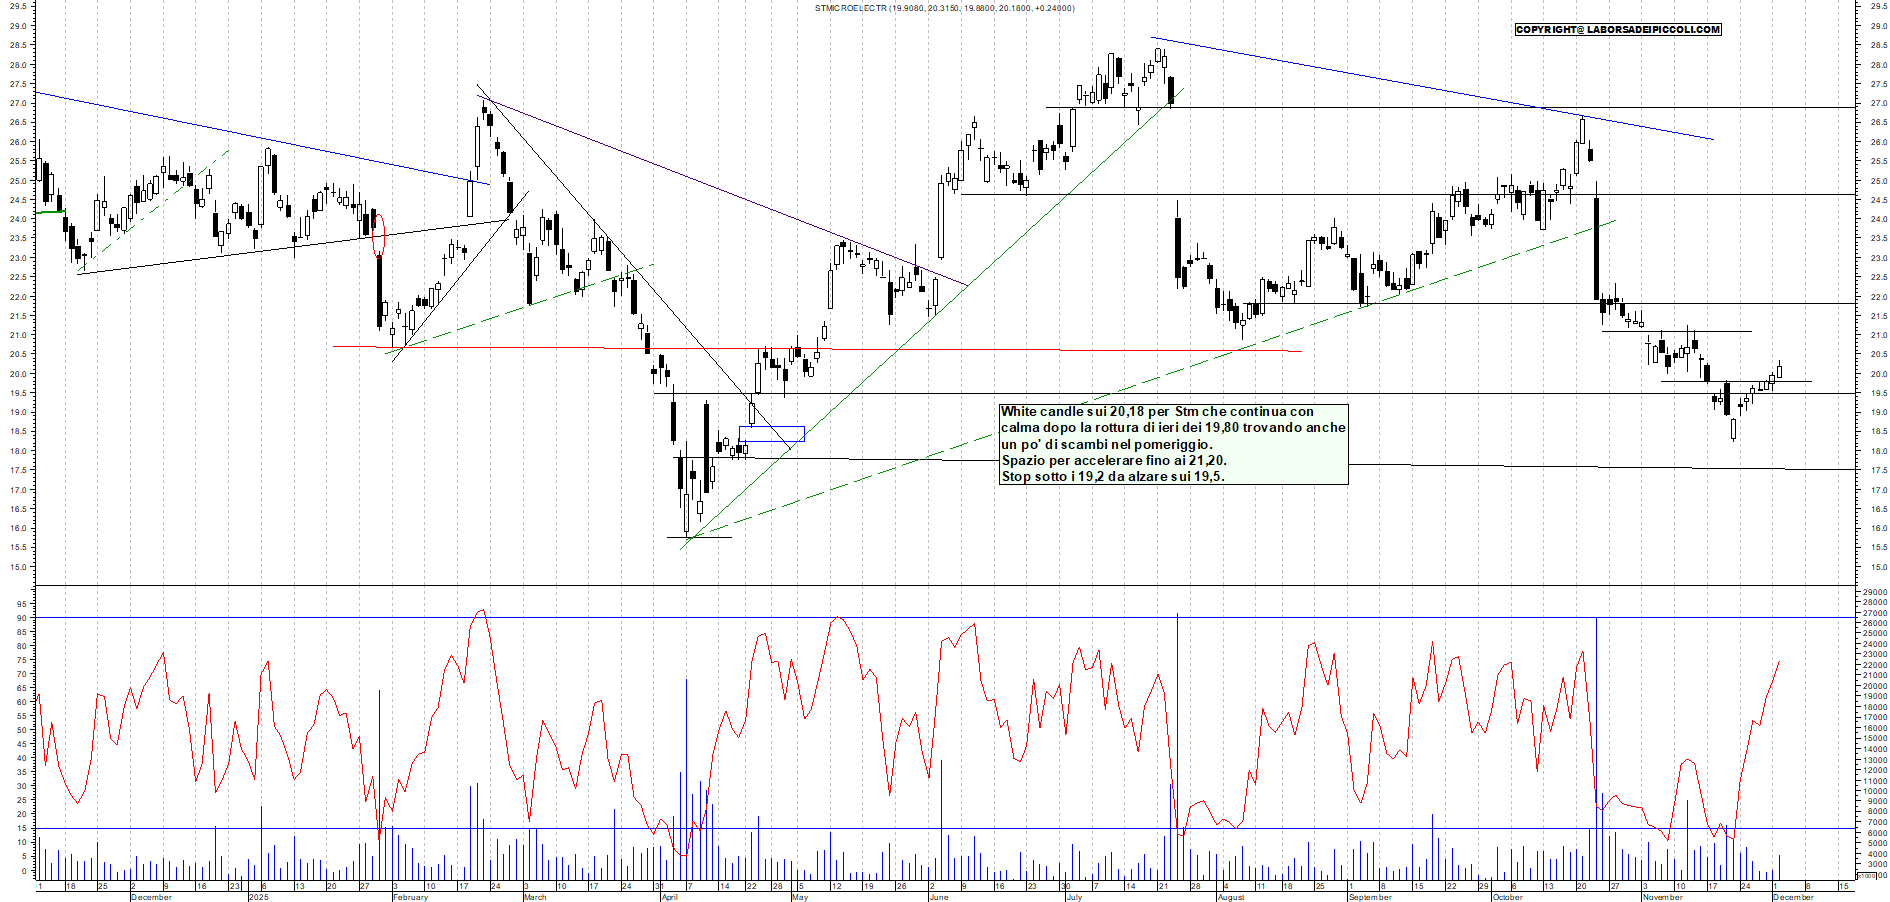Click the LABORSADEIPICCOLI.COM copyright label

1617,30
